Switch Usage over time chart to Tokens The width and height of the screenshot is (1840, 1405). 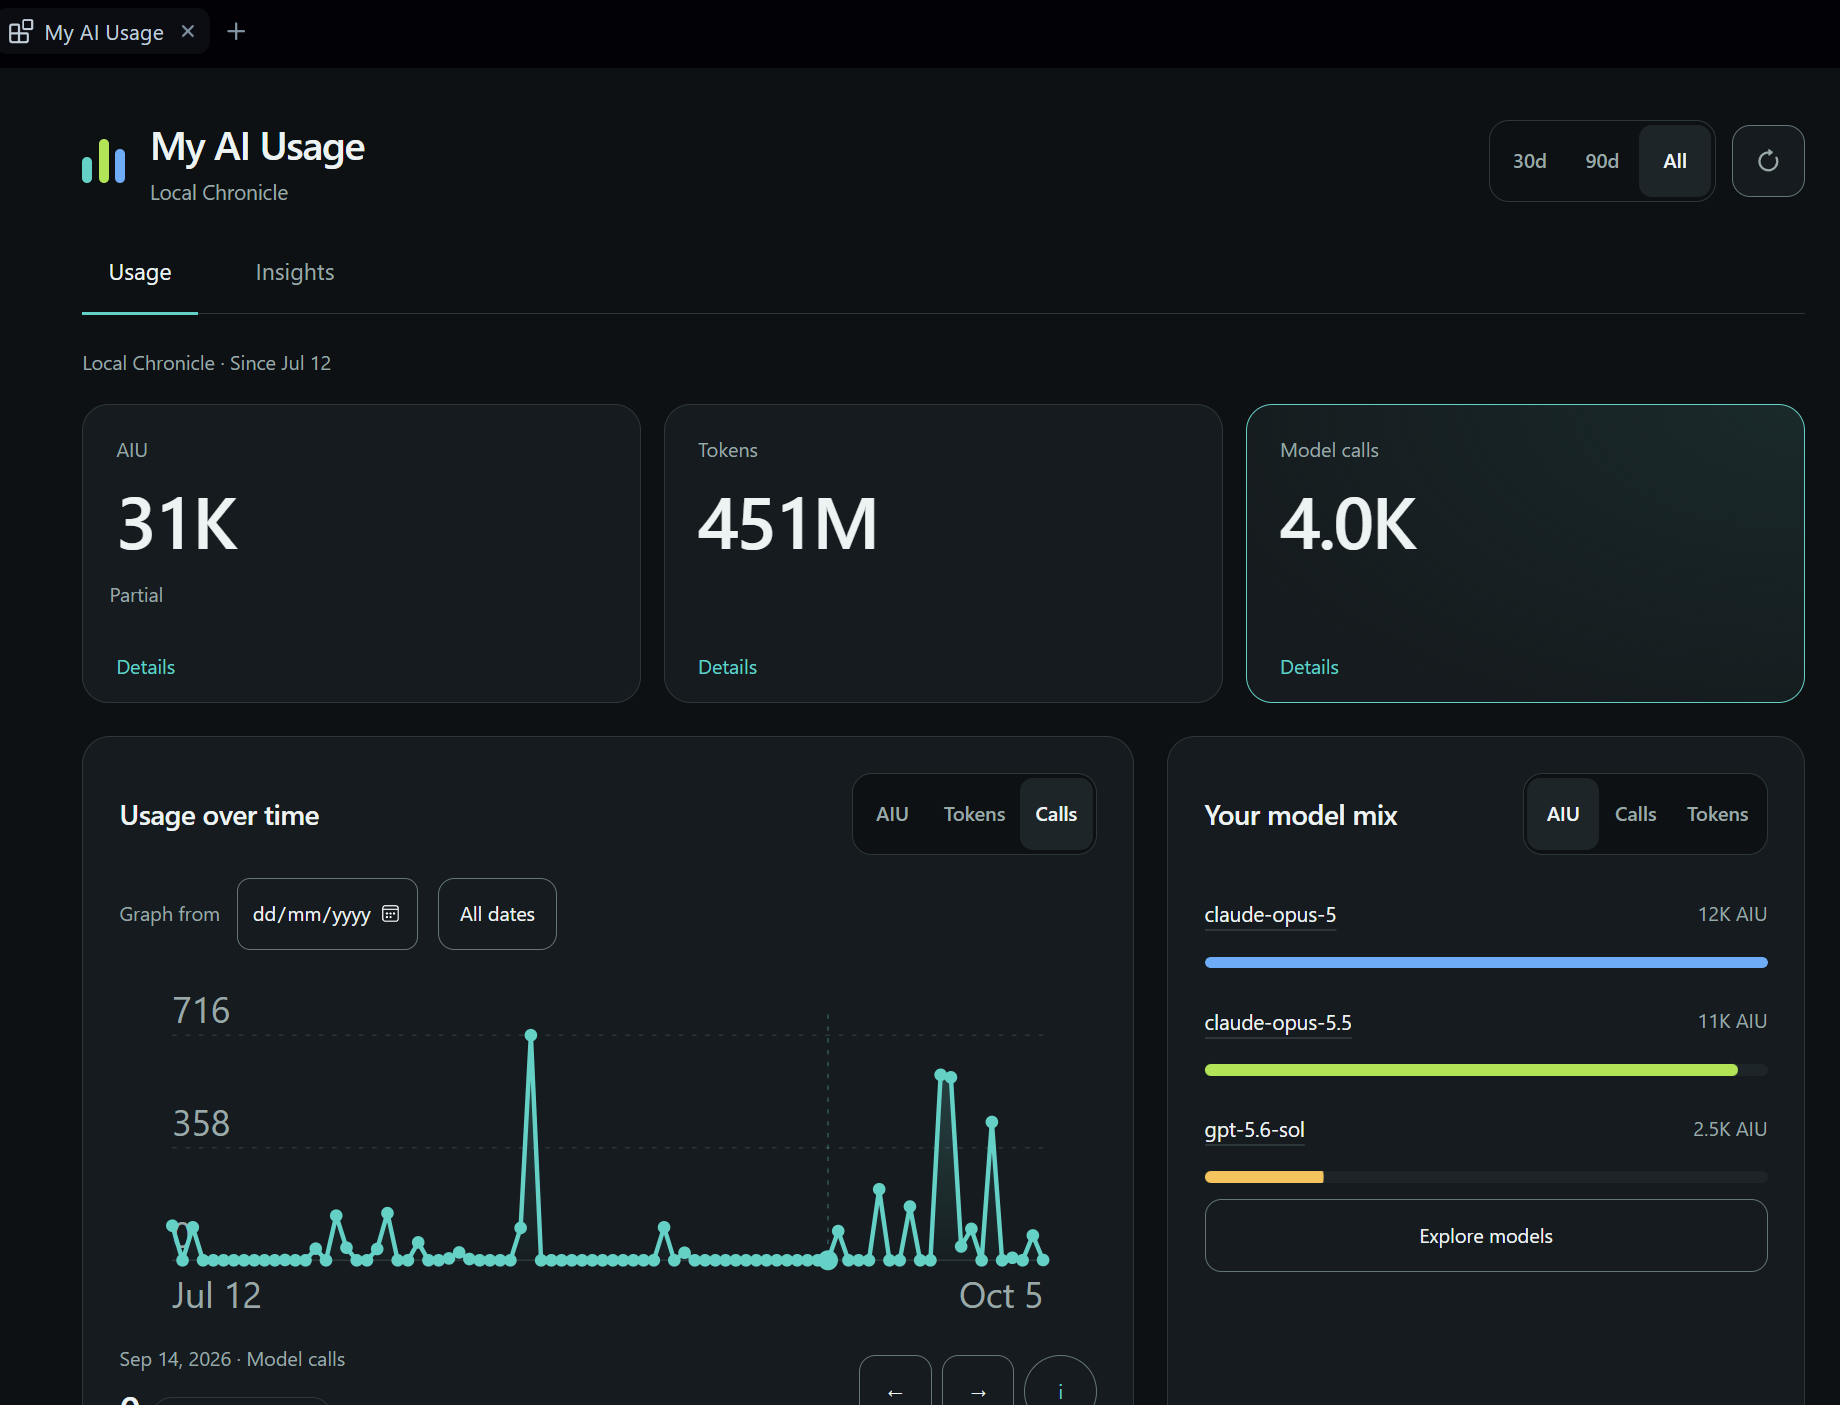[x=974, y=814]
